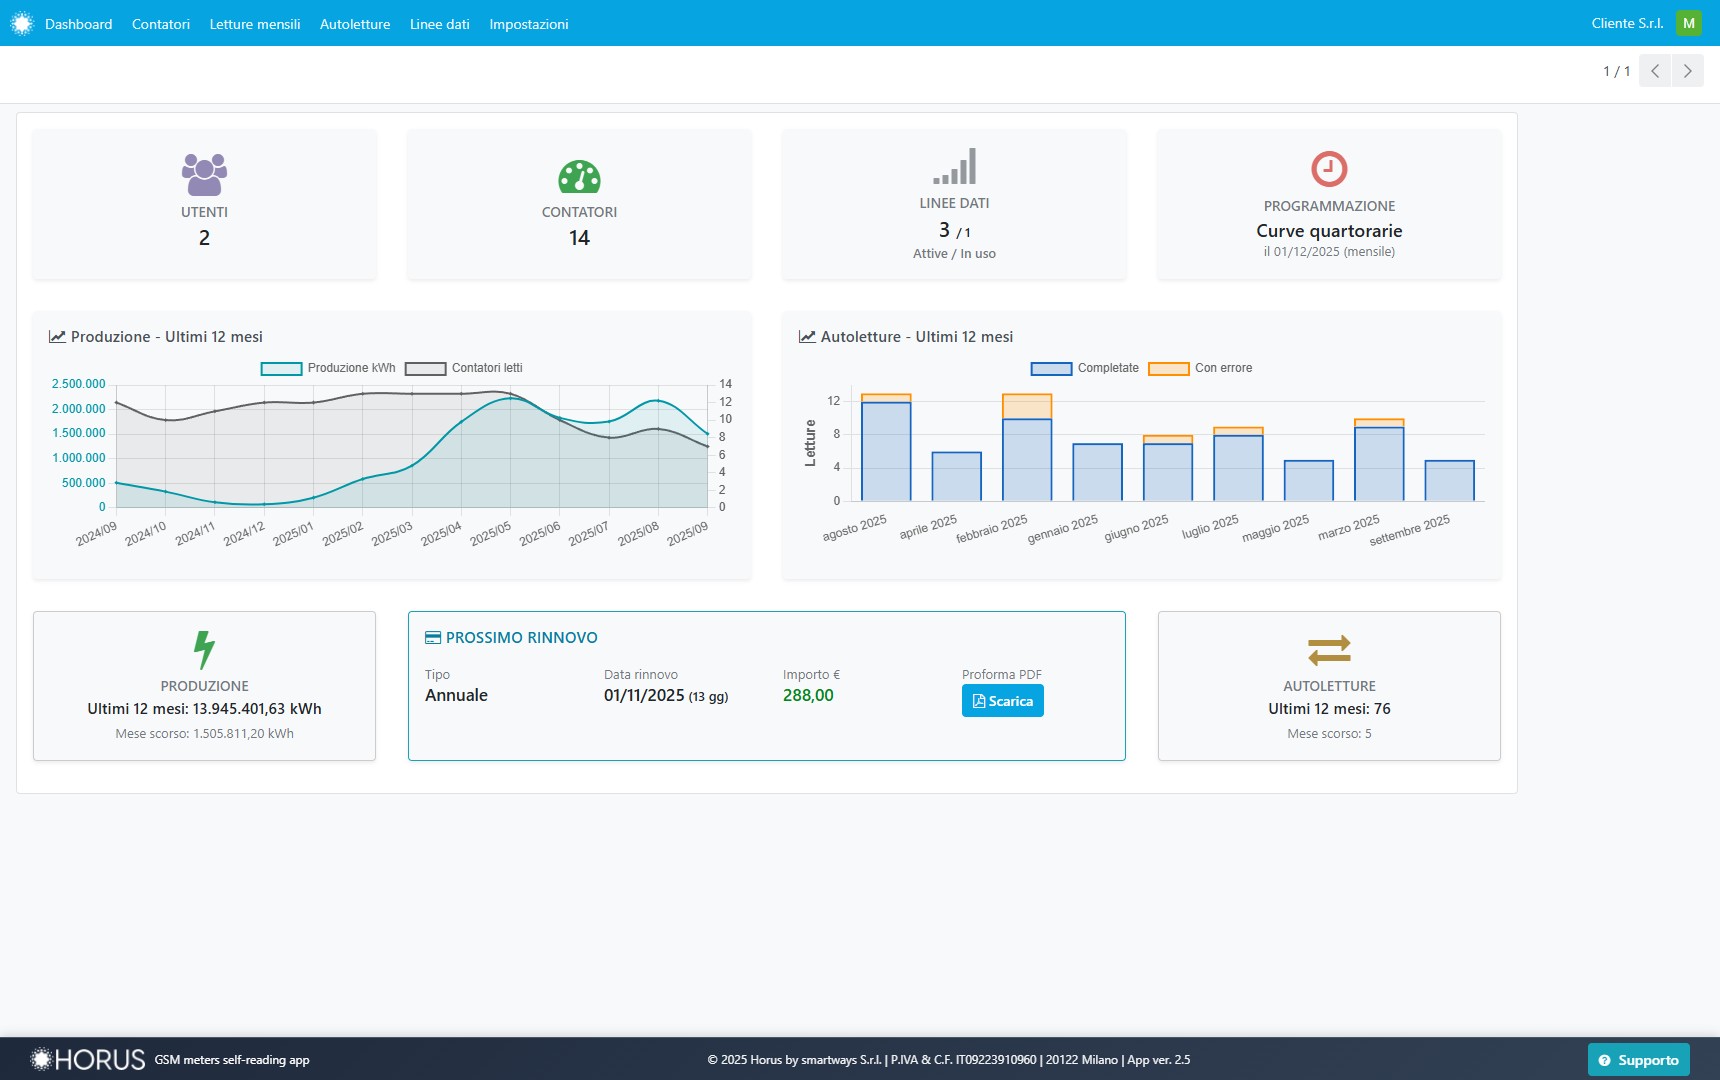Click the purple Utenti users icon
Image resolution: width=1720 pixels, height=1080 pixels.
[204, 174]
